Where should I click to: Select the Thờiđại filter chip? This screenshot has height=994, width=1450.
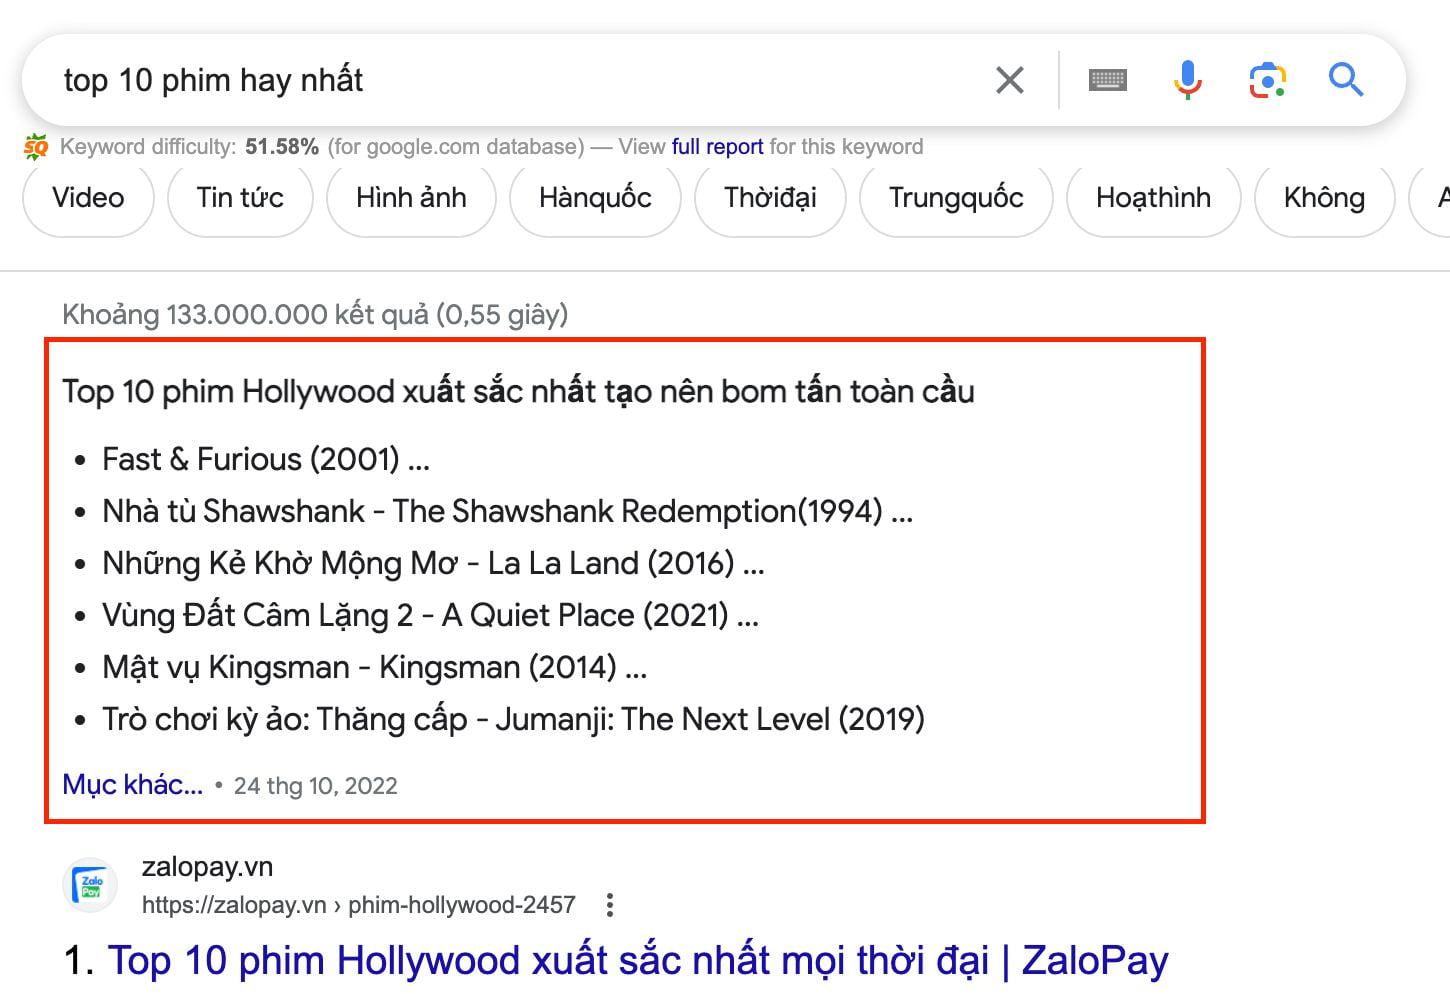[770, 198]
